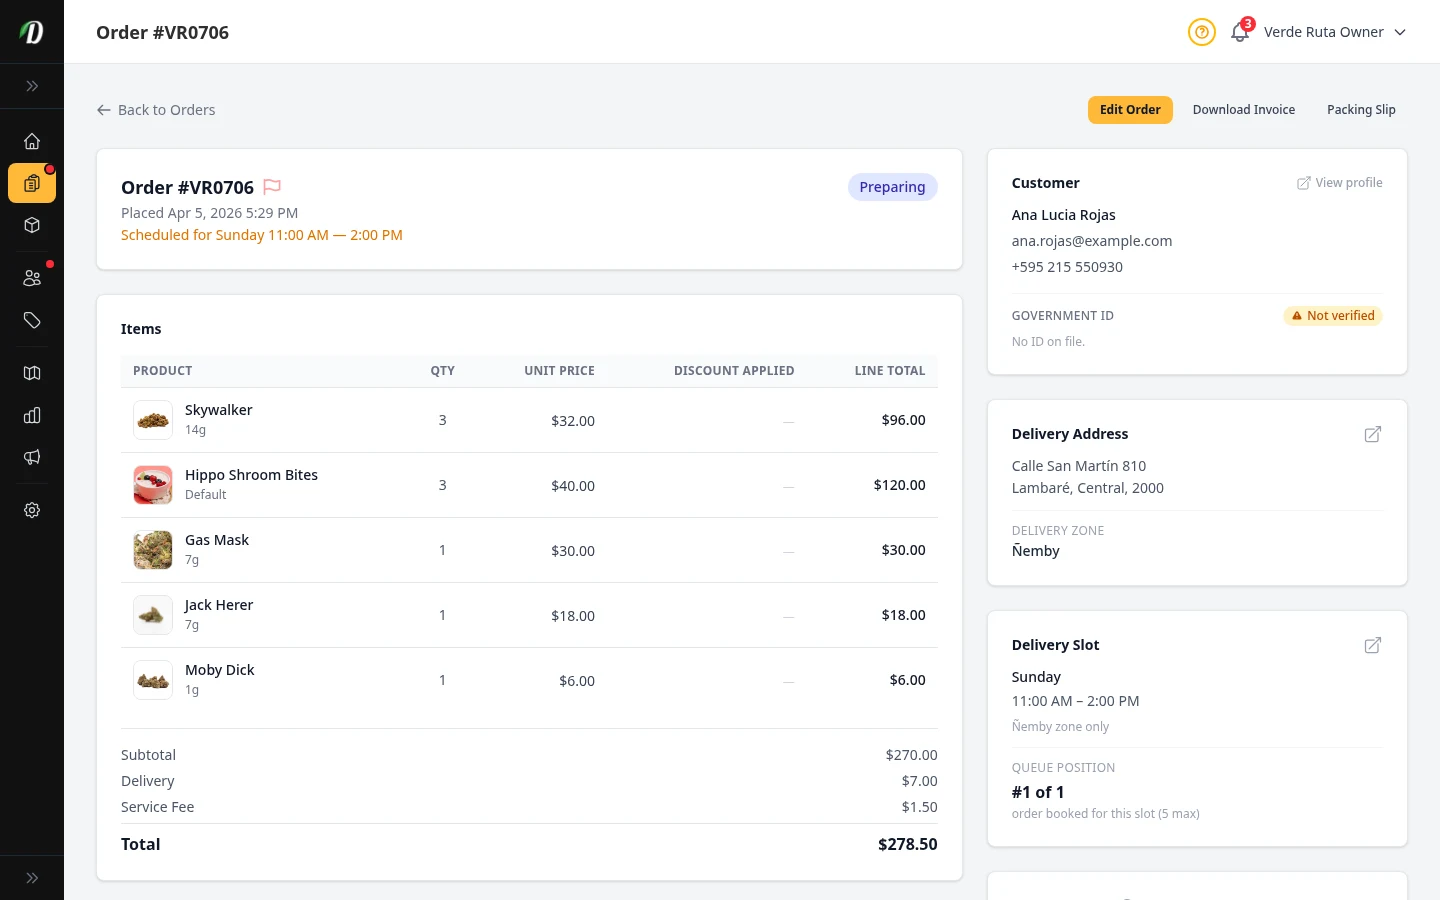Viewport: 1440px width, 900px height.
Task: Select the Orders clipboard icon in sidebar
Action: tap(32, 183)
